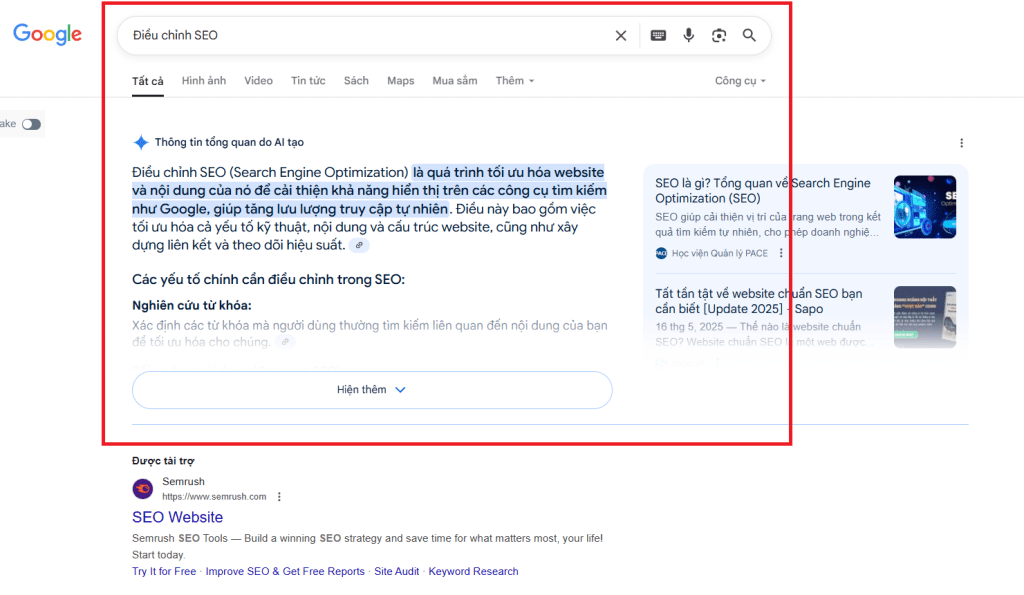Clear the search box with X icon
1024x595 pixels.
click(621, 36)
